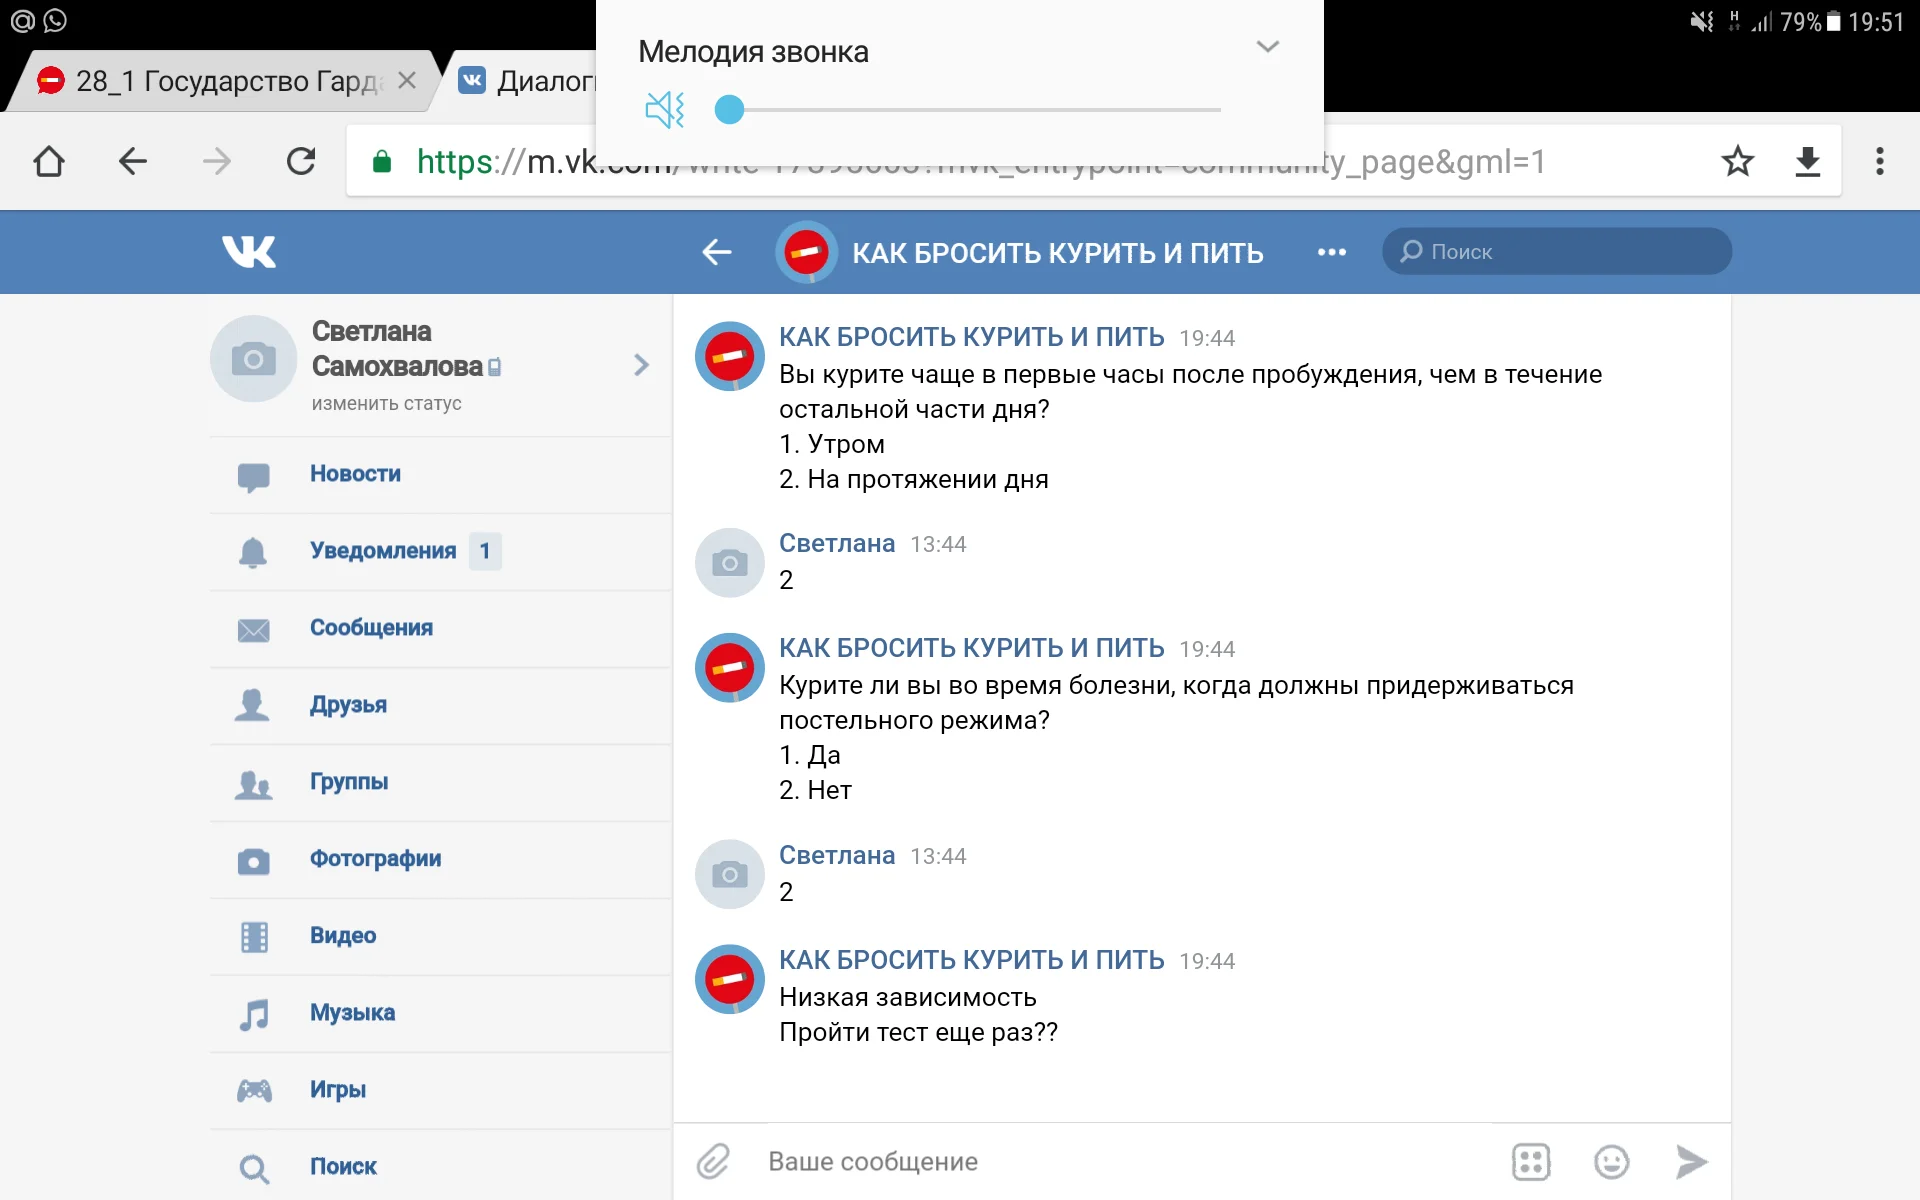The height and width of the screenshot is (1200, 1920).
Task: Switch to the Диалоги browser tab
Action: (x=540, y=80)
